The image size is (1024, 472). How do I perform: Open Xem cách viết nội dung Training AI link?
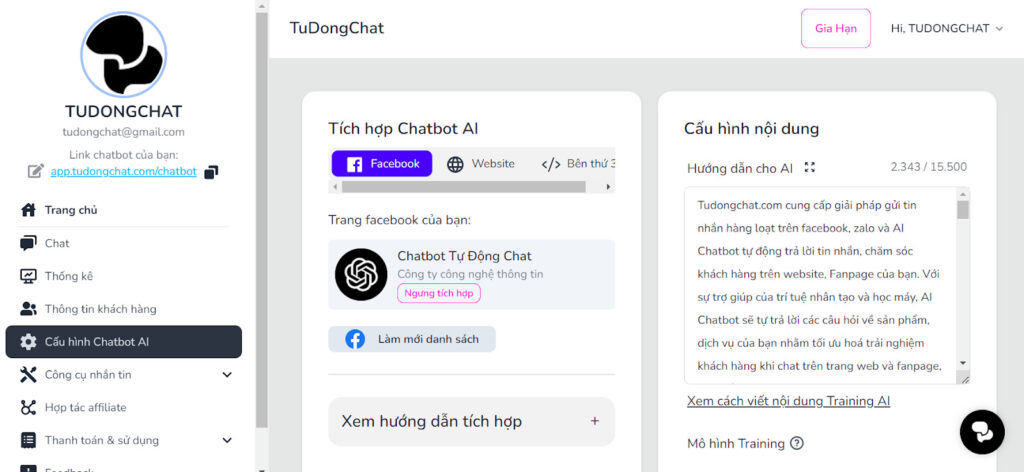788,401
